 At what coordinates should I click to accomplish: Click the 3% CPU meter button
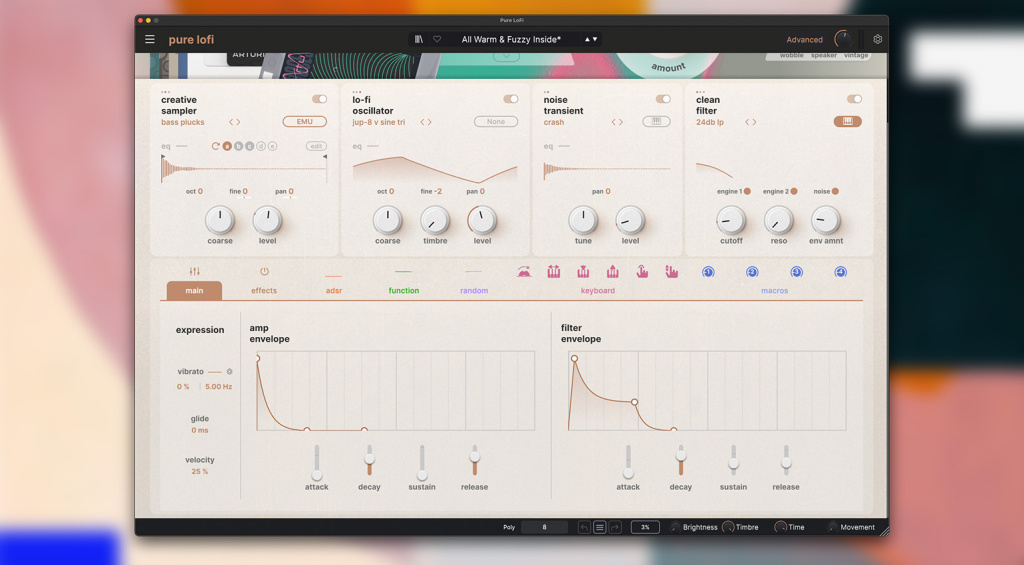645,527
